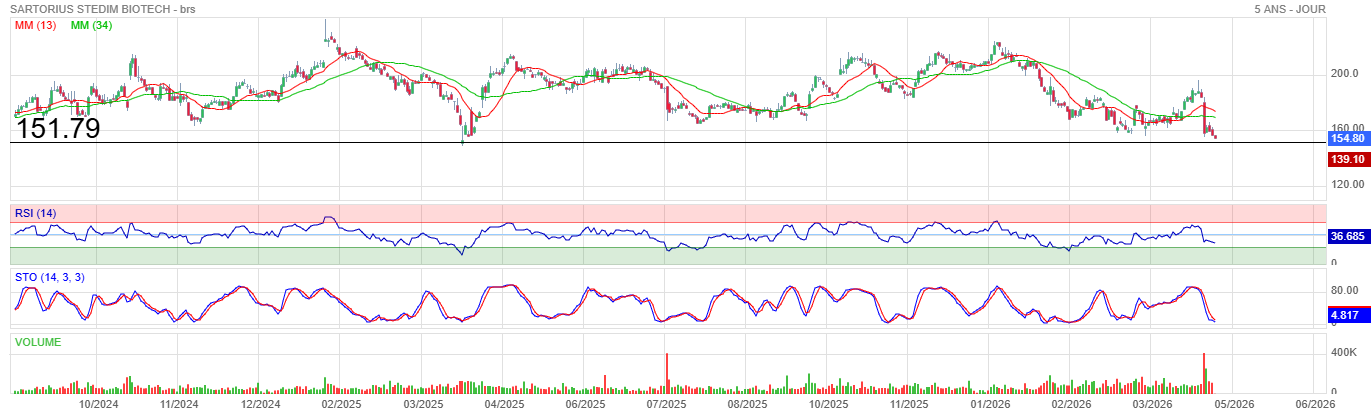The width and height of the screenshot is (1371, 414).
Task: Click the SARTORIUS STEDIM BIOTECH chart title
Action: (103, 9)
